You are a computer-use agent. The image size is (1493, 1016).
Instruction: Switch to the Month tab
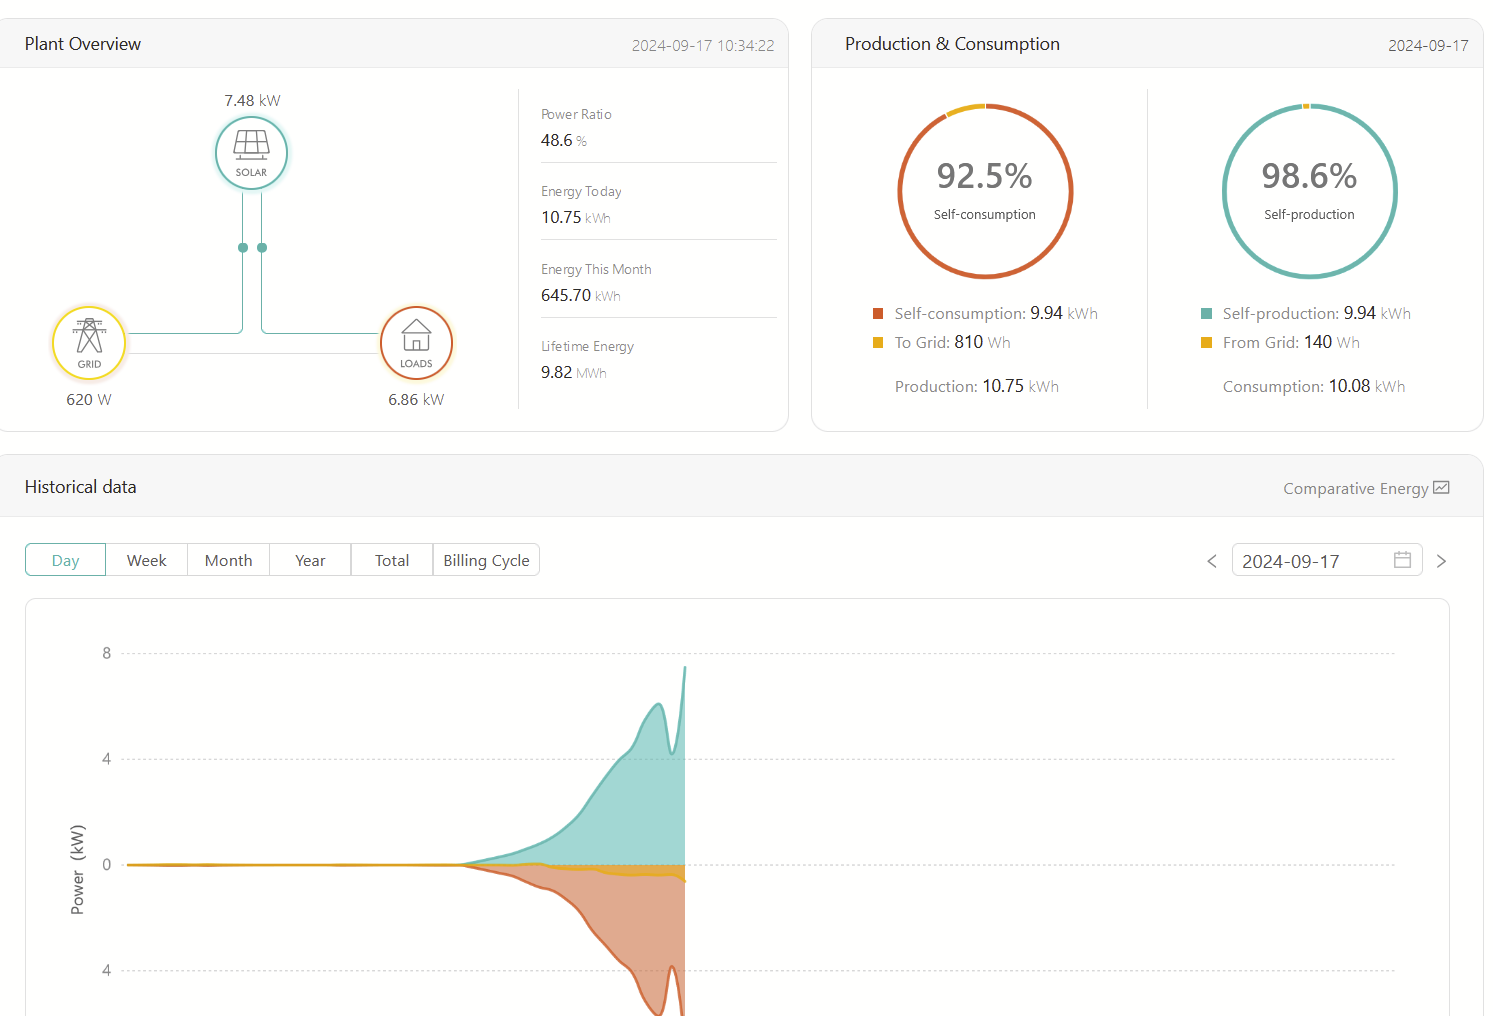tap(229, 560)
